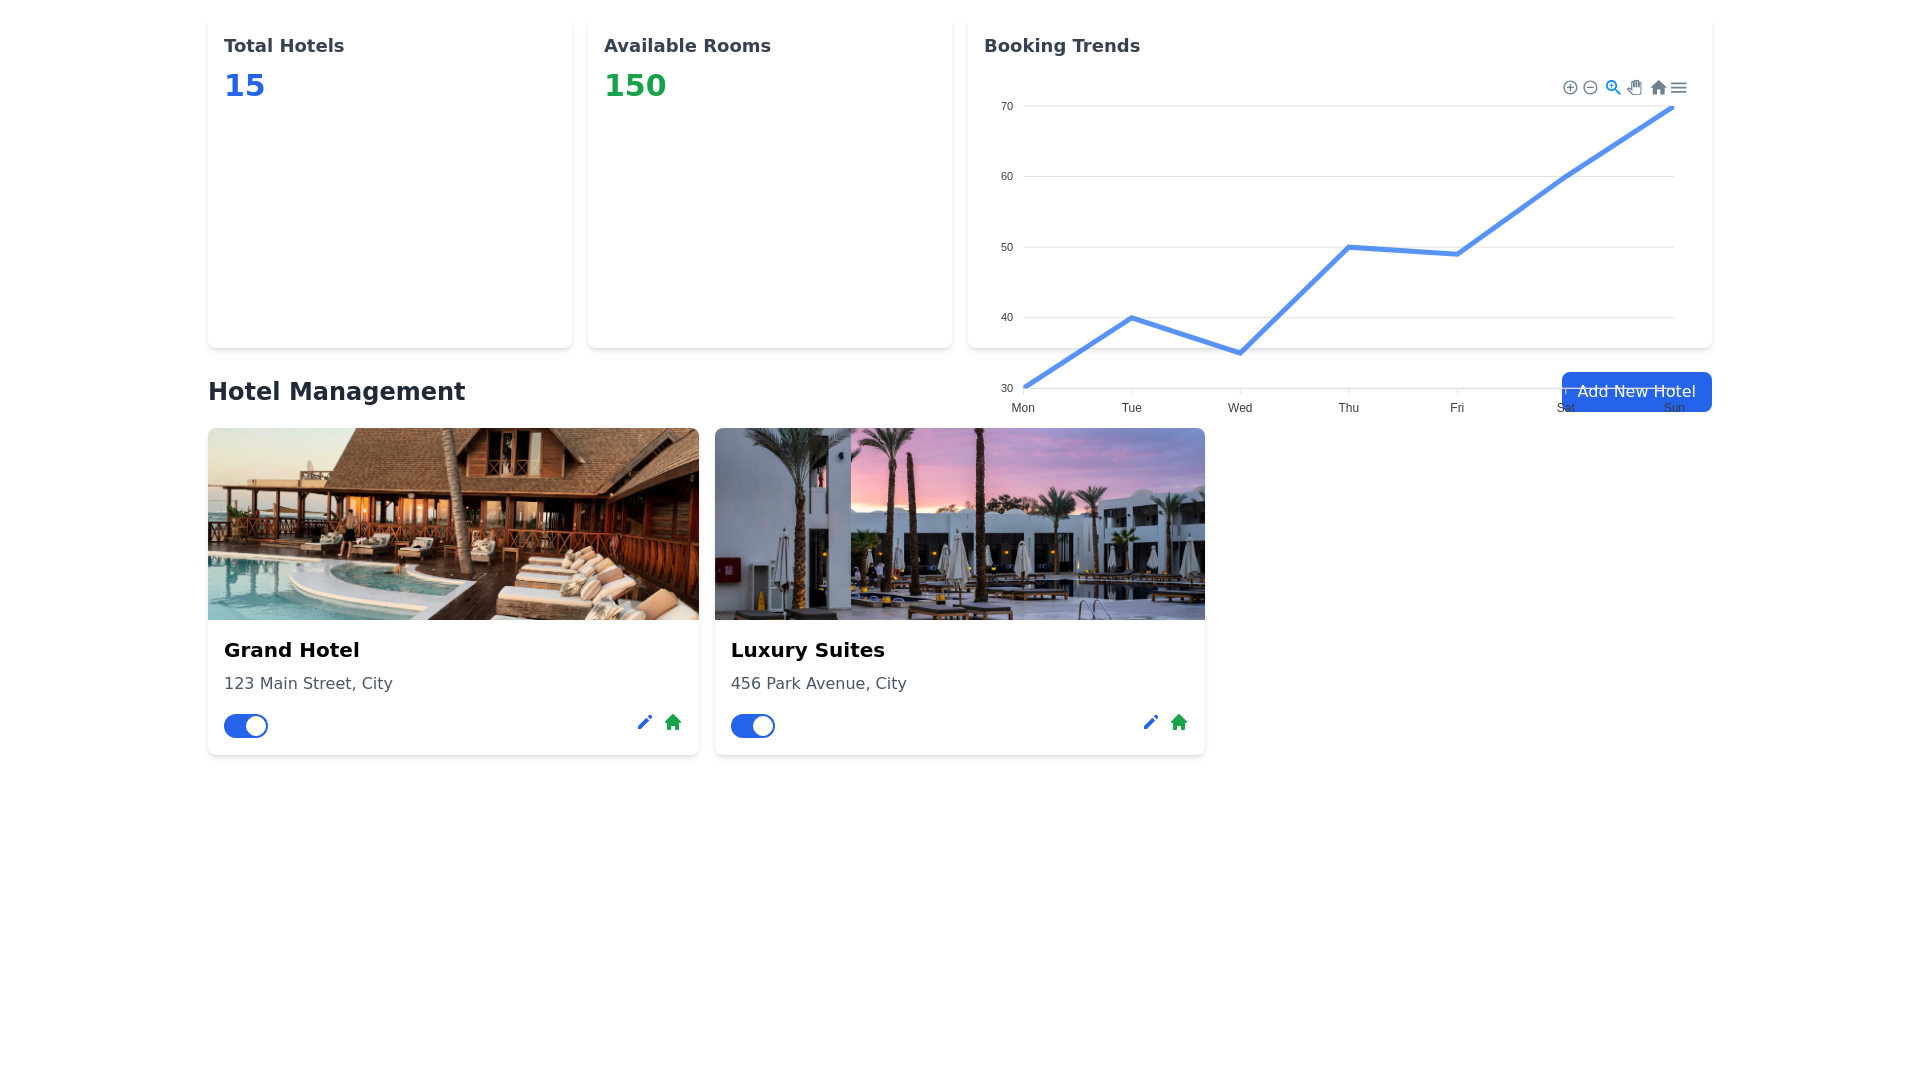Toggle Luxury Suites active switch
The image size is (1920, 1080).
(x=753, y=726)
